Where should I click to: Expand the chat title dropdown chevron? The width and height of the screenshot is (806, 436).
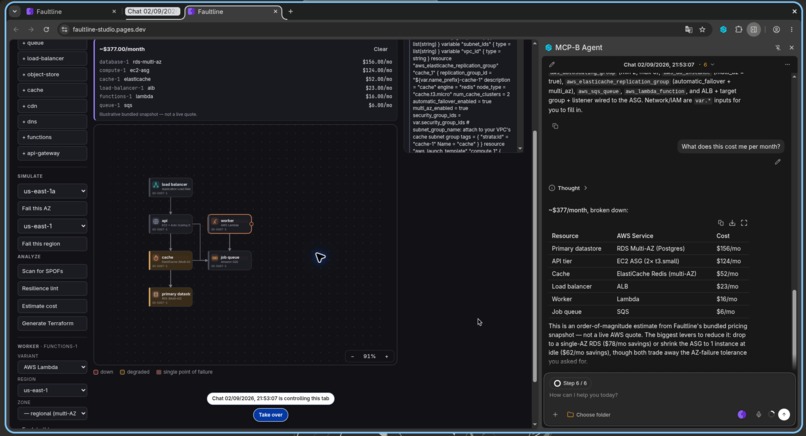(x=712, y=65)
